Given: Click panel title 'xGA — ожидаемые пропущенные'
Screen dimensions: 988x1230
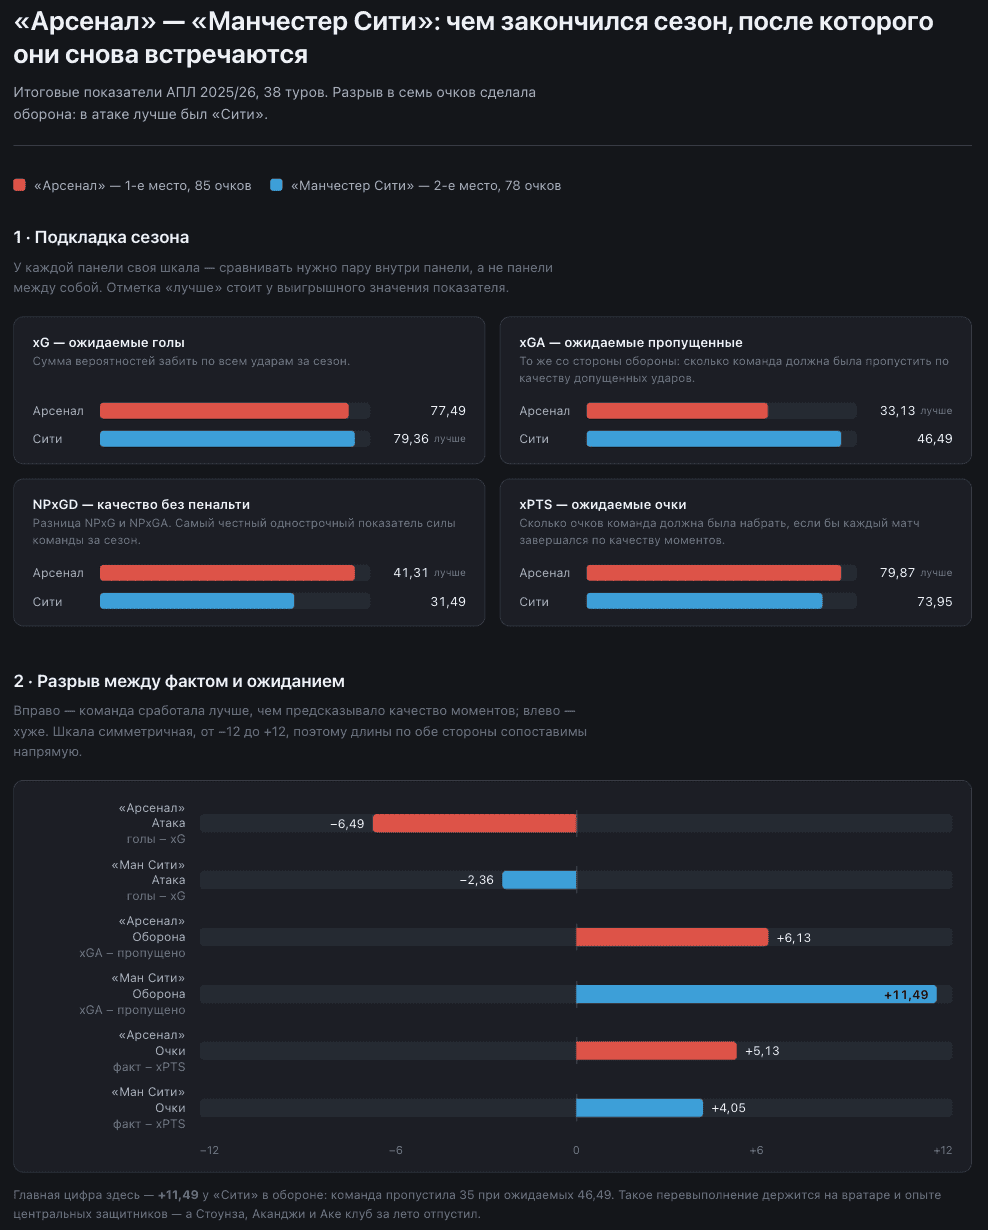Looking at the screenshot, I should [631, 342].
